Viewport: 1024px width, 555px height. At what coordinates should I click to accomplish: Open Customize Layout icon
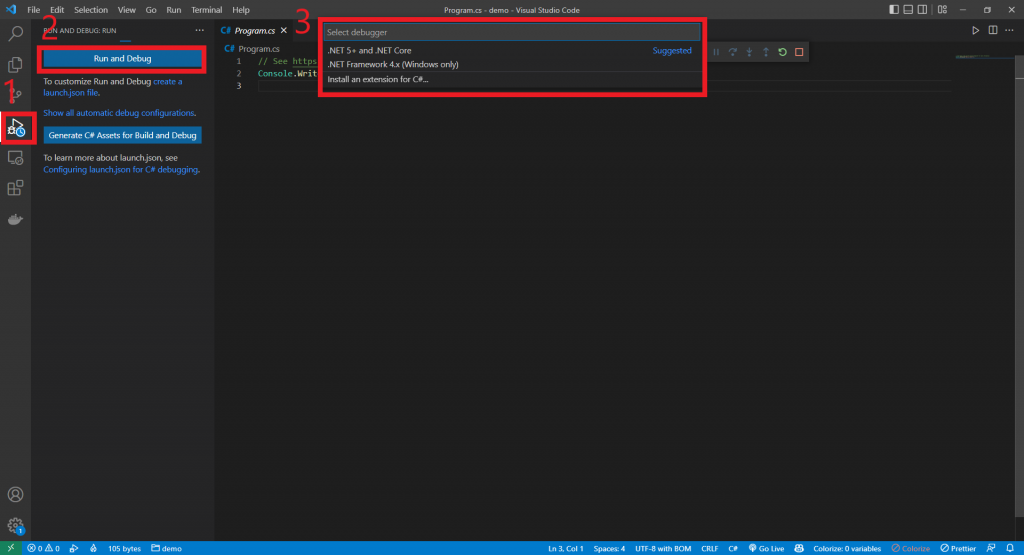[942, 10]
